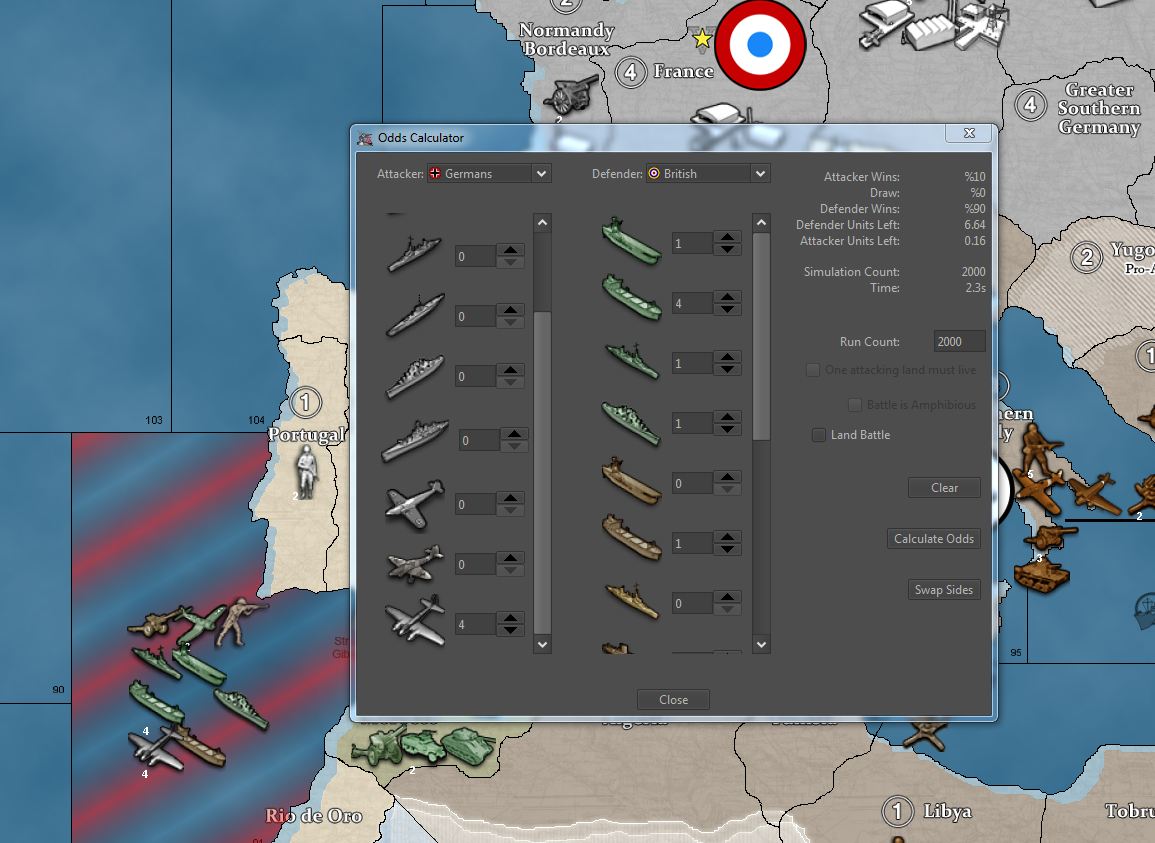Viewport: 1155px width, 843px height.
Task: Select the gray strategic bomber icon with count 4
Action: coord(415,620)
